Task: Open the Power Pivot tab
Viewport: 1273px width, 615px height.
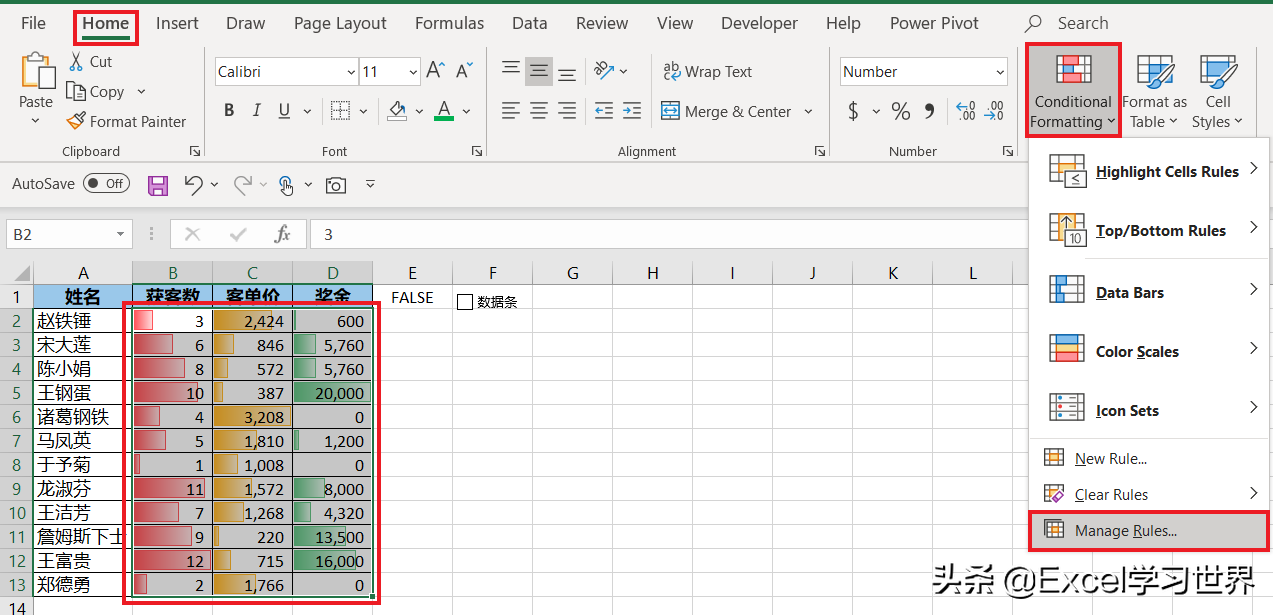Action: [x=935, y=23]
